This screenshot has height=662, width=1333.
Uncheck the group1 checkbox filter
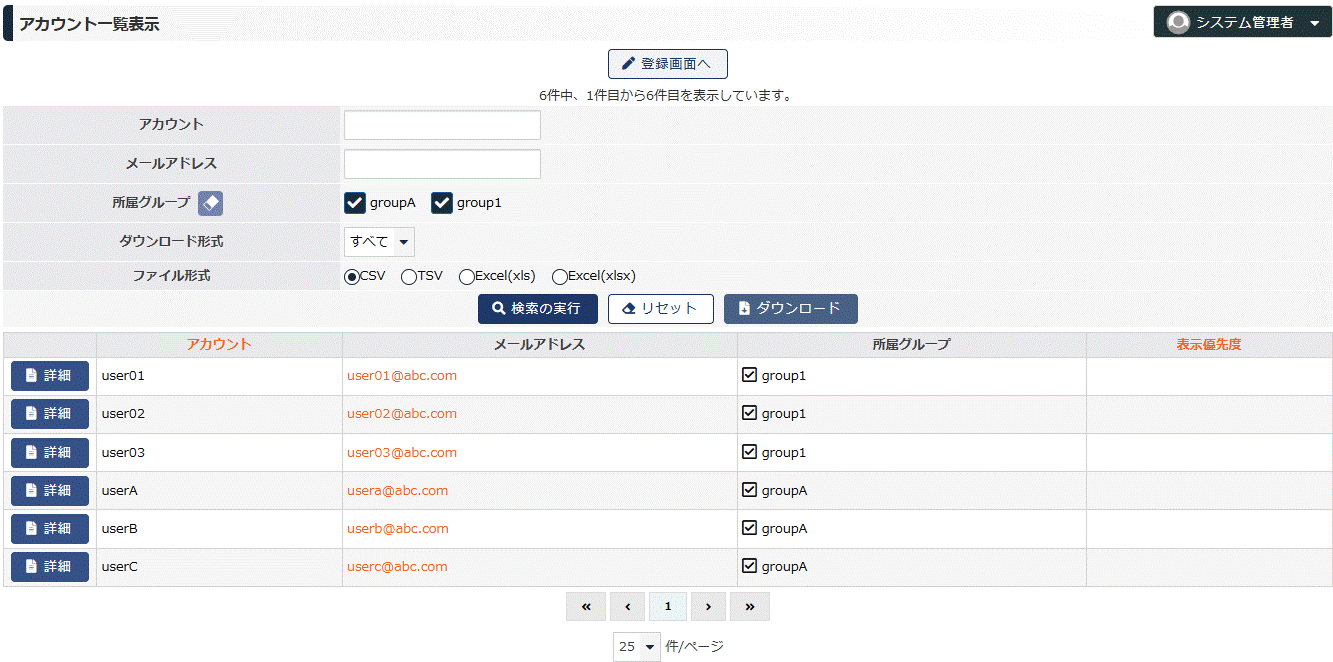pos(442,203)
